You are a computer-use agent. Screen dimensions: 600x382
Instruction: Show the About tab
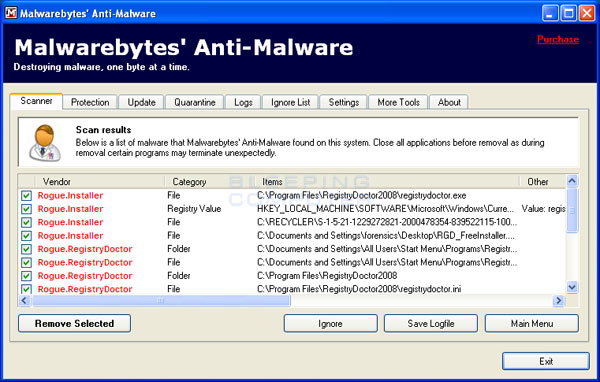(x=449, y=102)
